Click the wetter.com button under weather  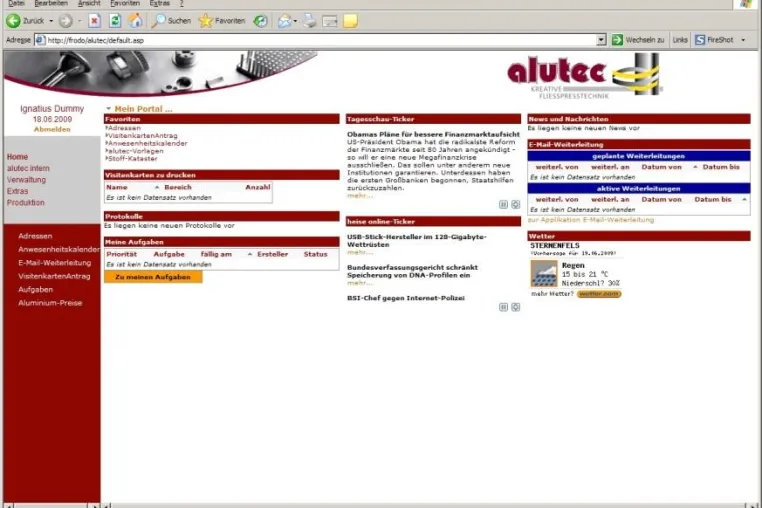[x=599, y=294]
